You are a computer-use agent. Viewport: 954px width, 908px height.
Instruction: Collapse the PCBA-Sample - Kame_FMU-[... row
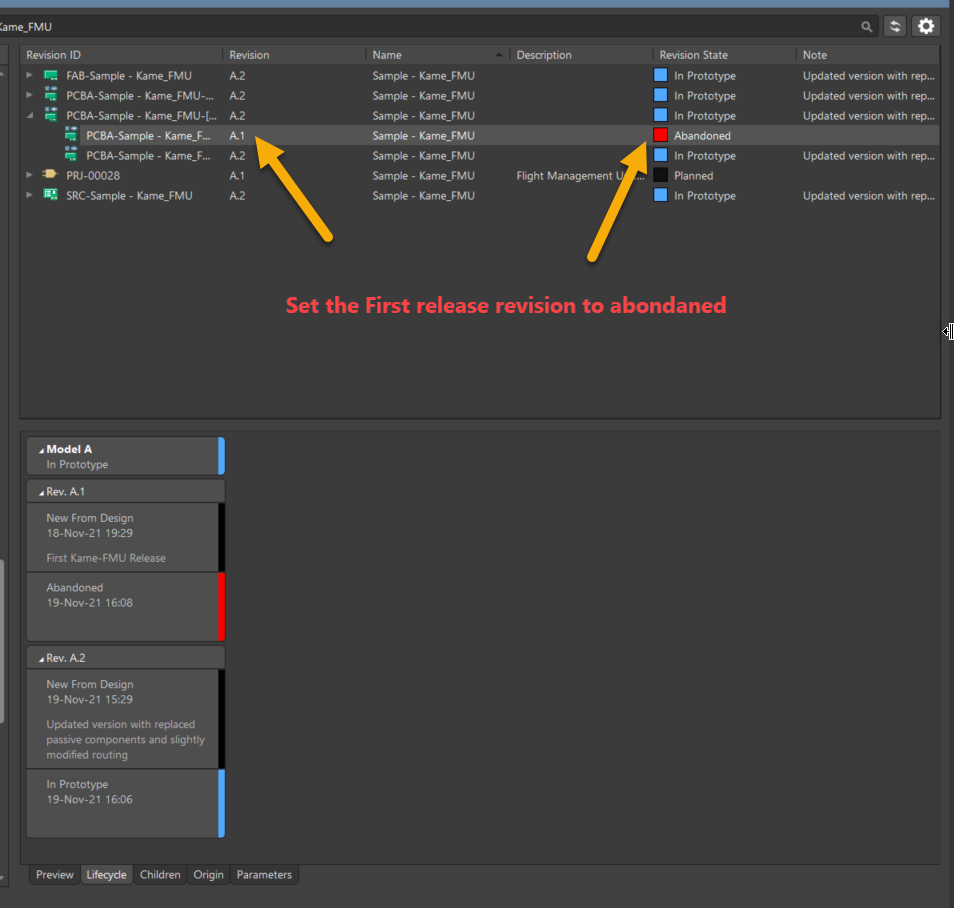(30, 115)
